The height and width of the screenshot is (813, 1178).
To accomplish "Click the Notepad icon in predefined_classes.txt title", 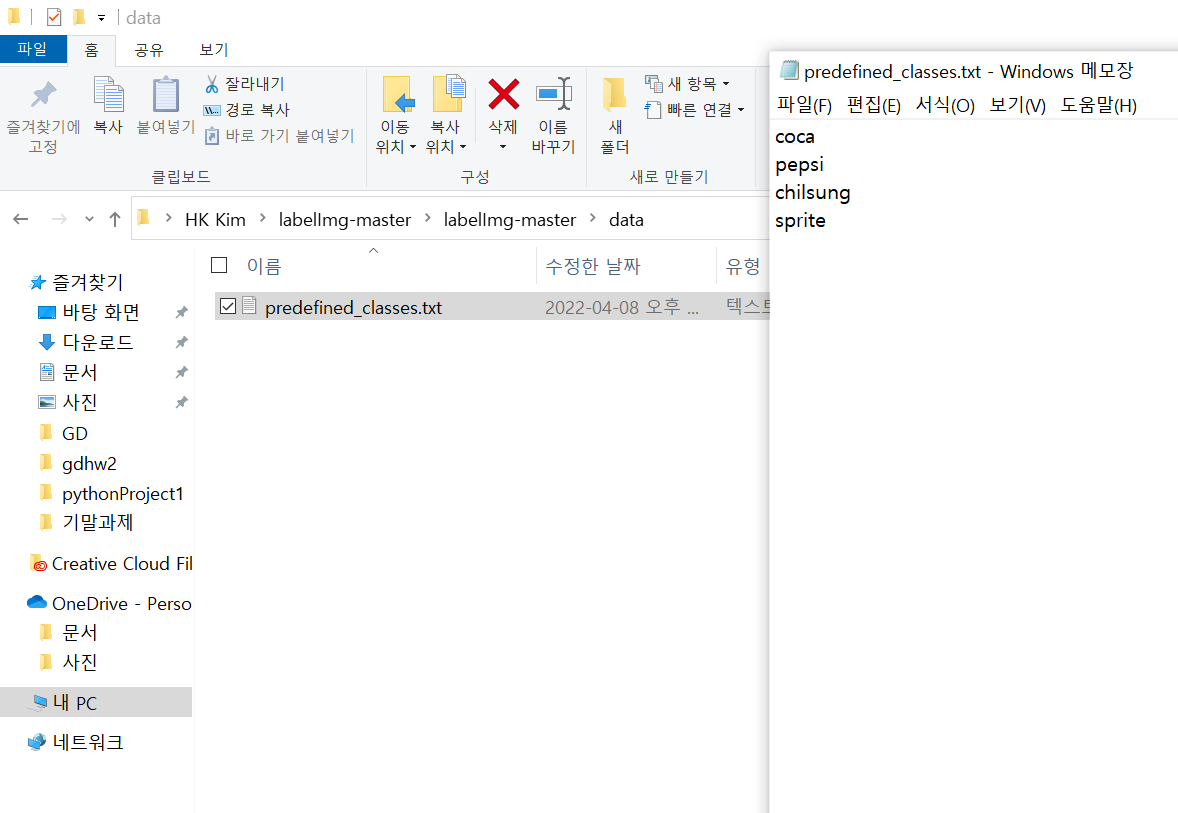I will point(788,71).
